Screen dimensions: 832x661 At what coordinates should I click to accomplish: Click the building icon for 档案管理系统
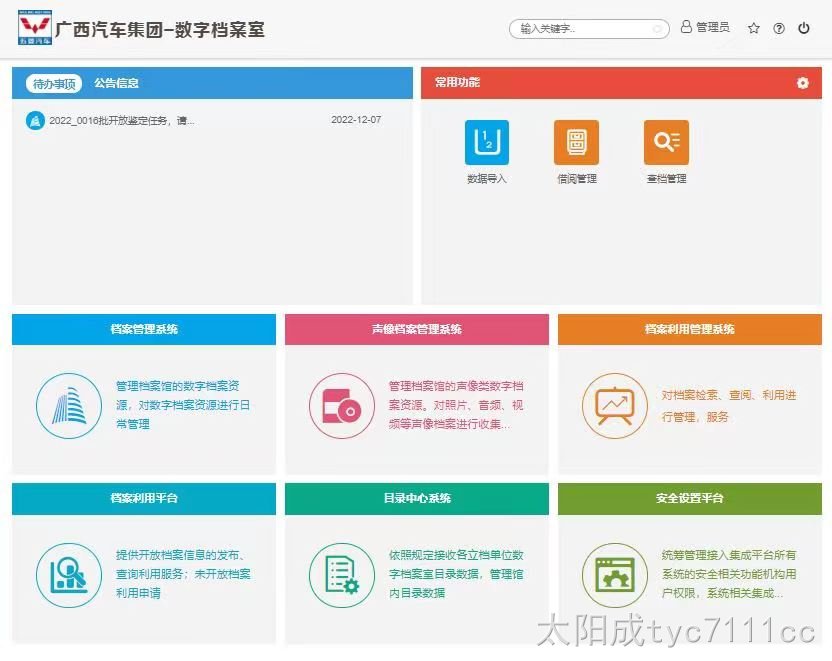coord(69,406)
